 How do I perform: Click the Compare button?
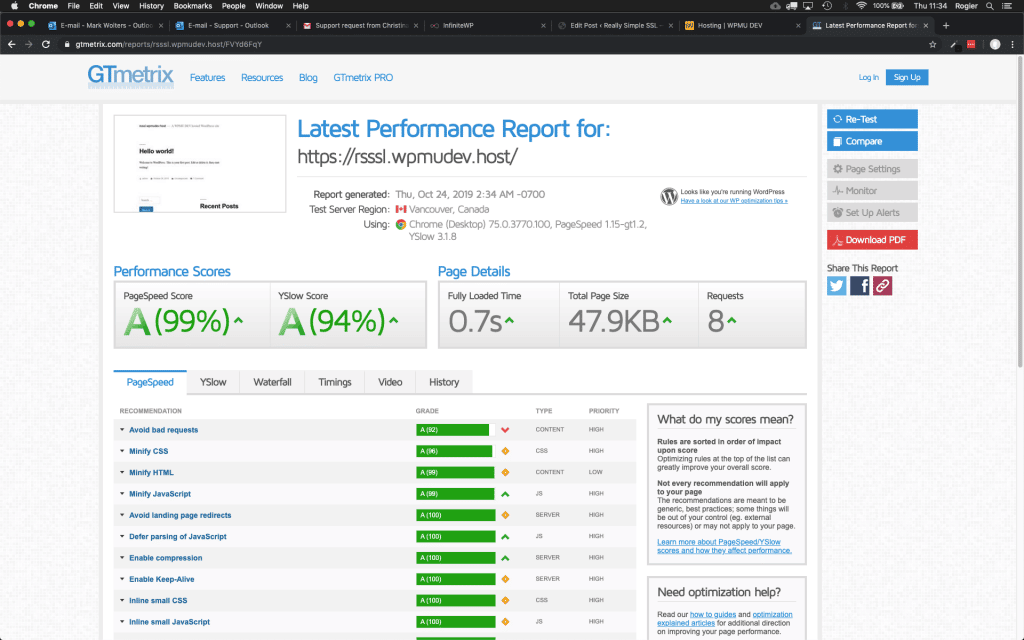pos(872,141)
